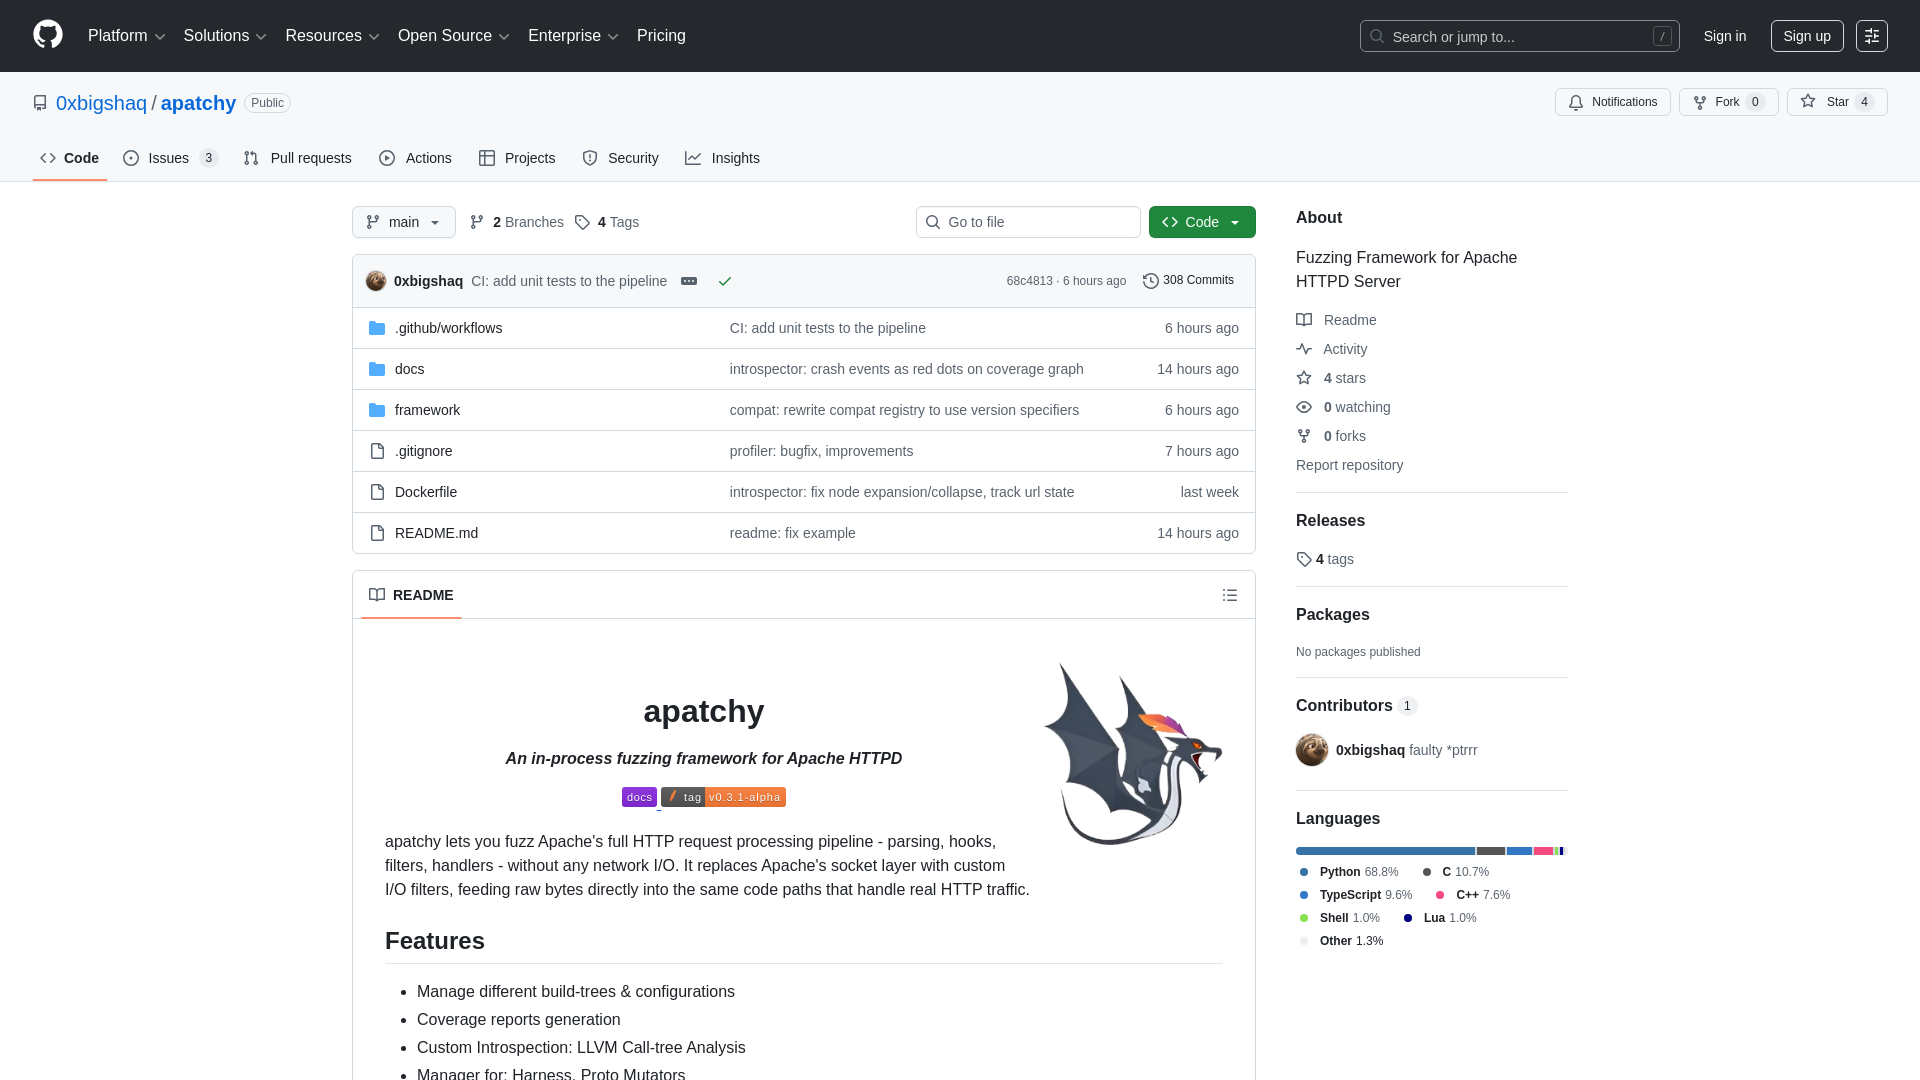Click the Notifications bell
1920x1080 pixels.
tap(1612, 102)
